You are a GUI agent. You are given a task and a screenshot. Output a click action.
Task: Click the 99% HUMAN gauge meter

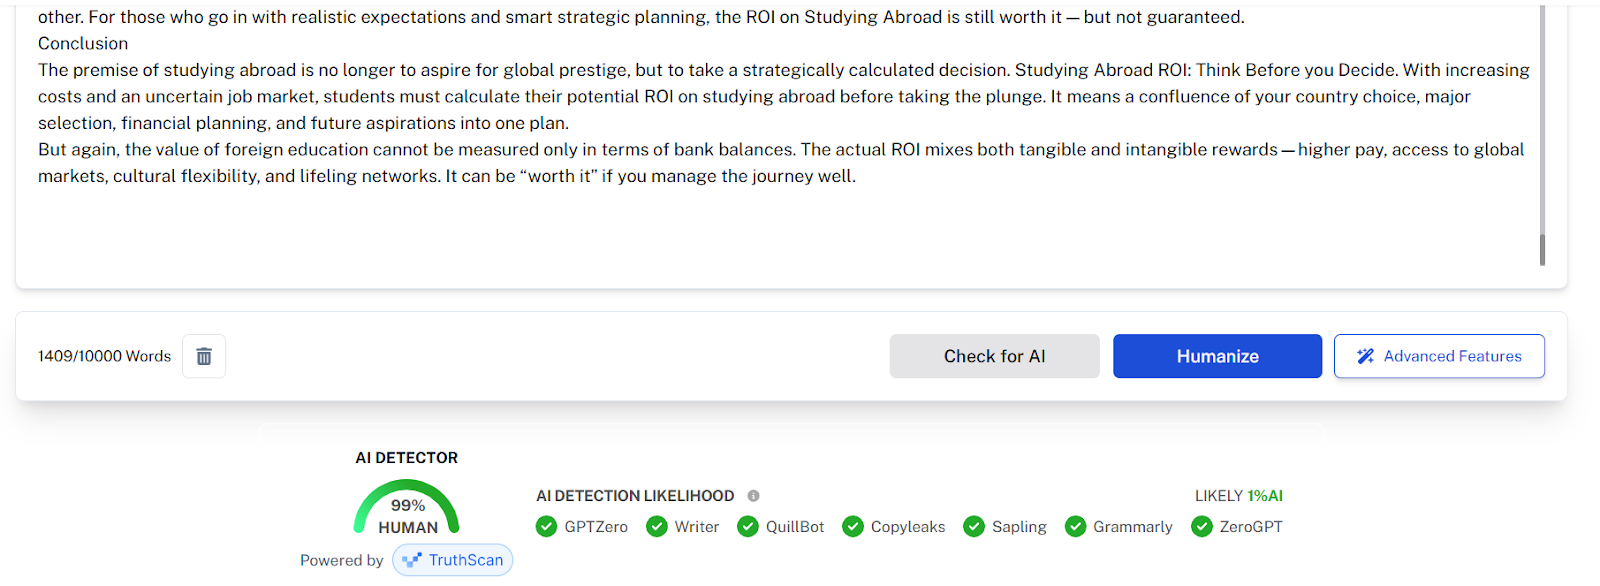point(407,508)
